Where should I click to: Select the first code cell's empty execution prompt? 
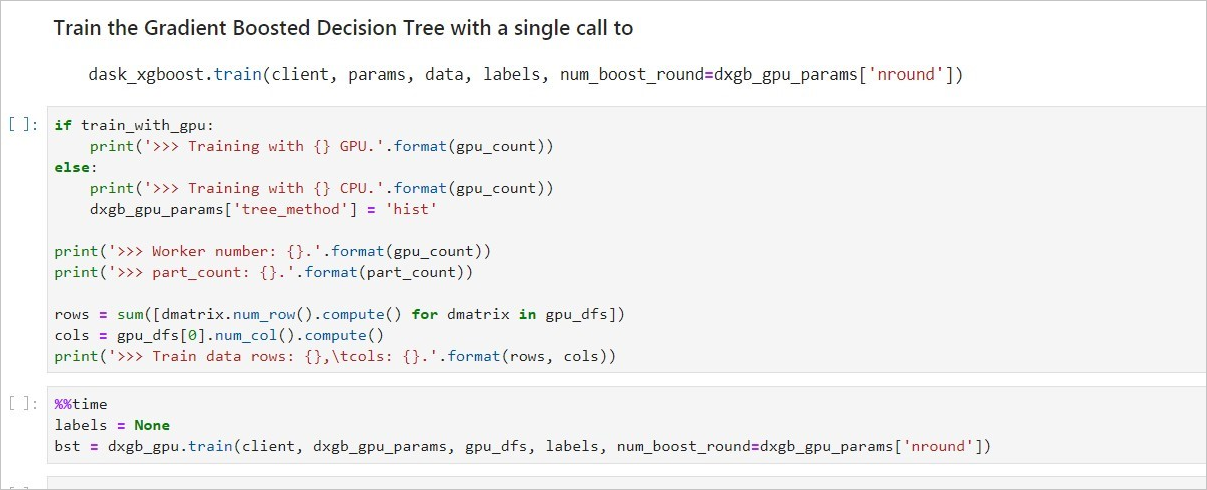pos(23,125)
